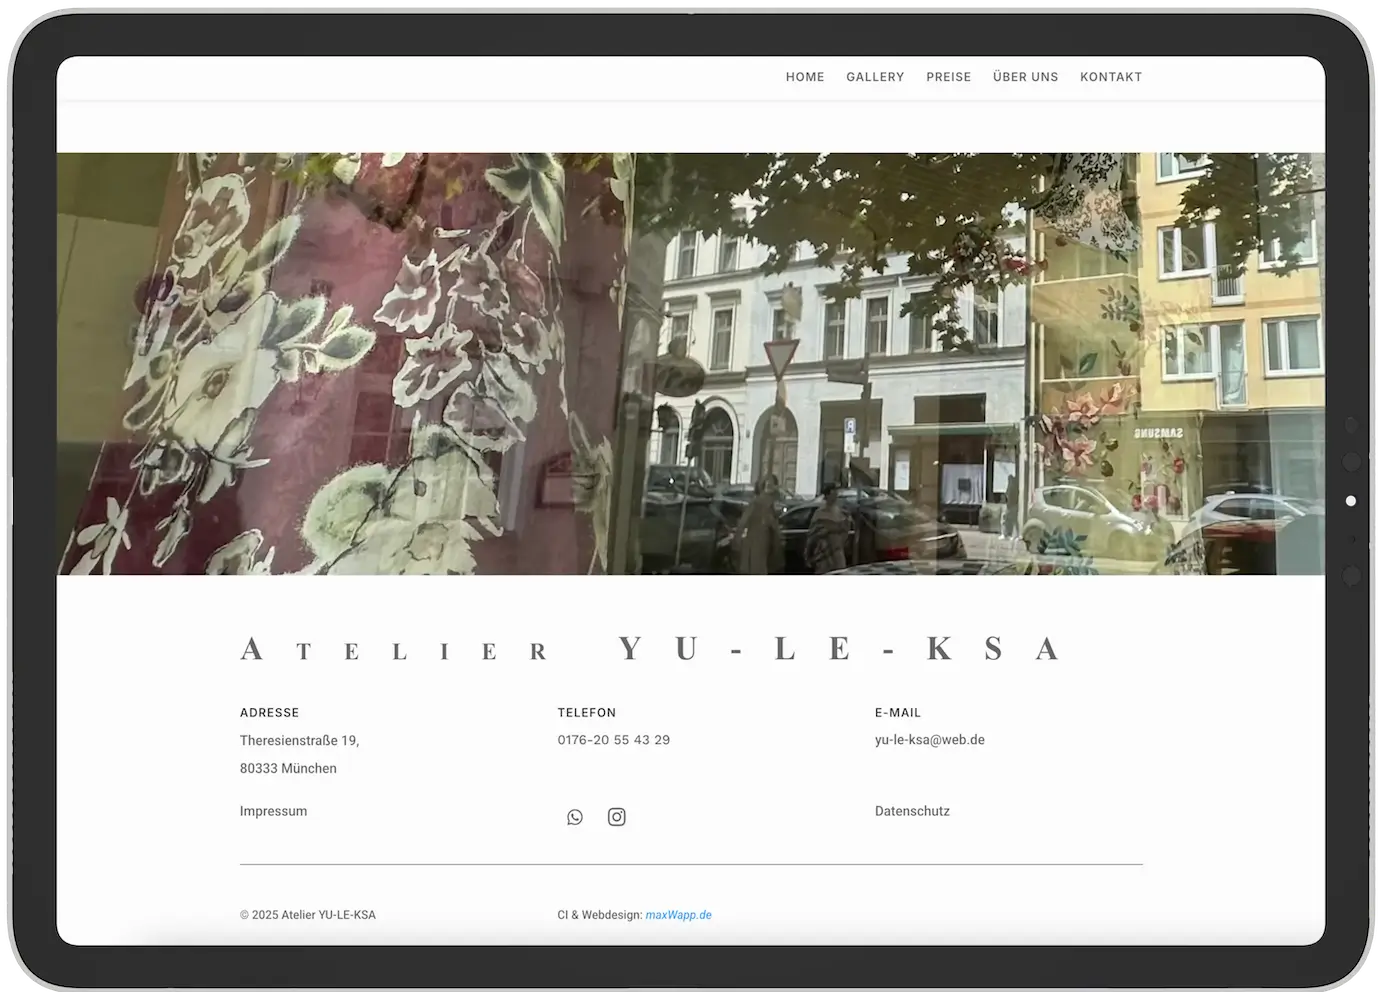
Task: Select the PREISE menu item
Action: pyautogui.click(x=948, y=77)
